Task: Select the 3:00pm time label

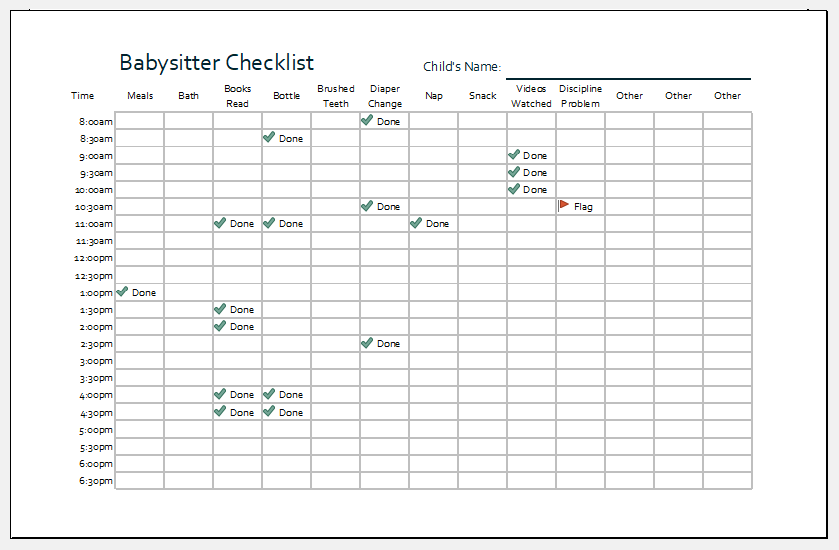Action: (x=96, y=361)
